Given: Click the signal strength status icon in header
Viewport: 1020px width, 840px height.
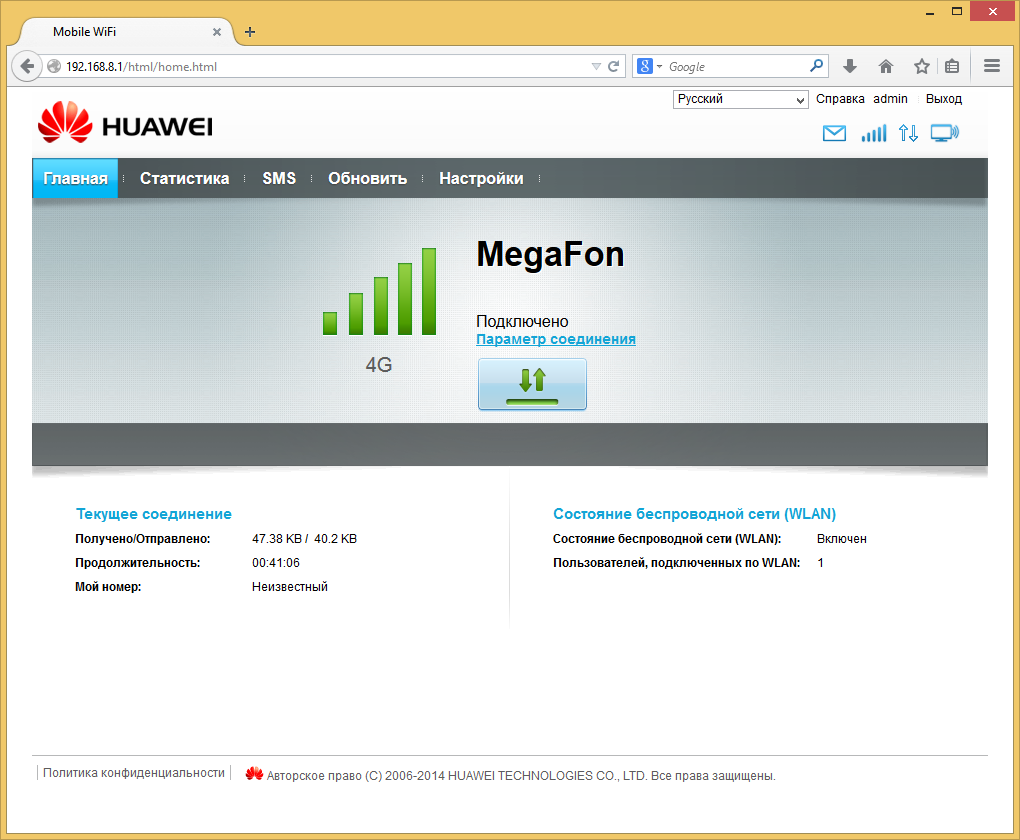Looking at the screenshot, I should point(874,133).
